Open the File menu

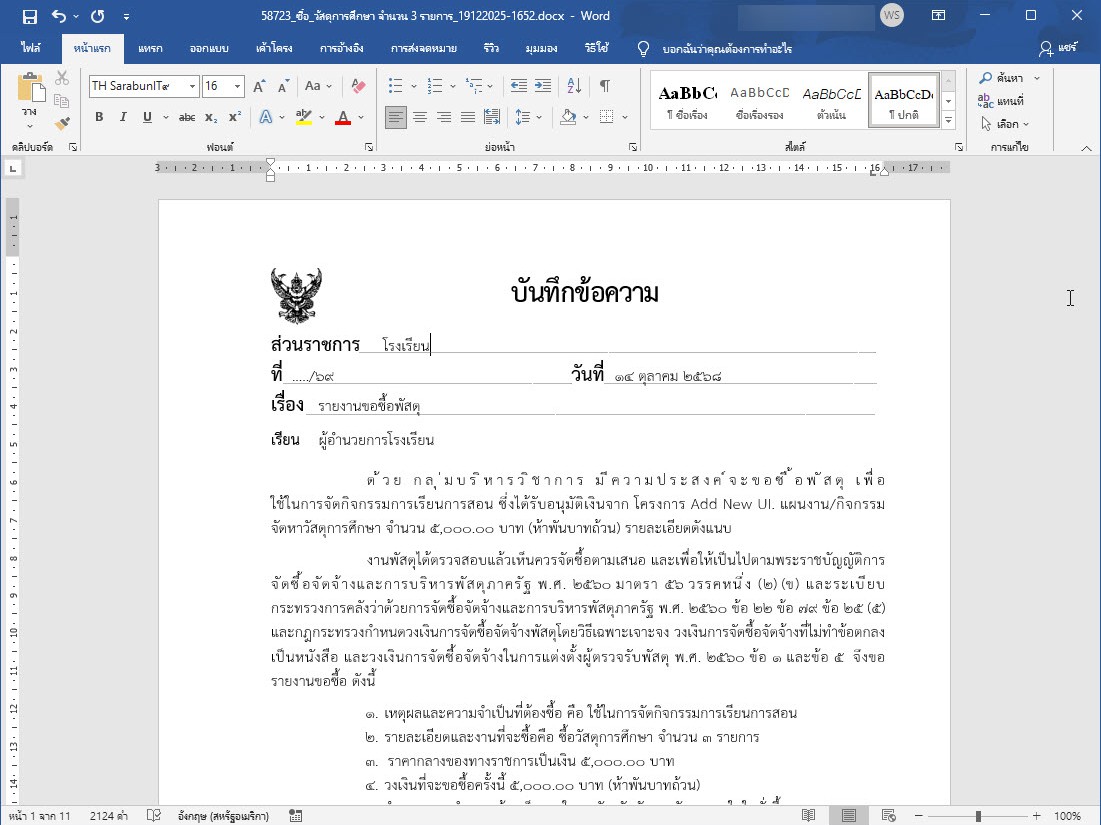tap(33, 47)
